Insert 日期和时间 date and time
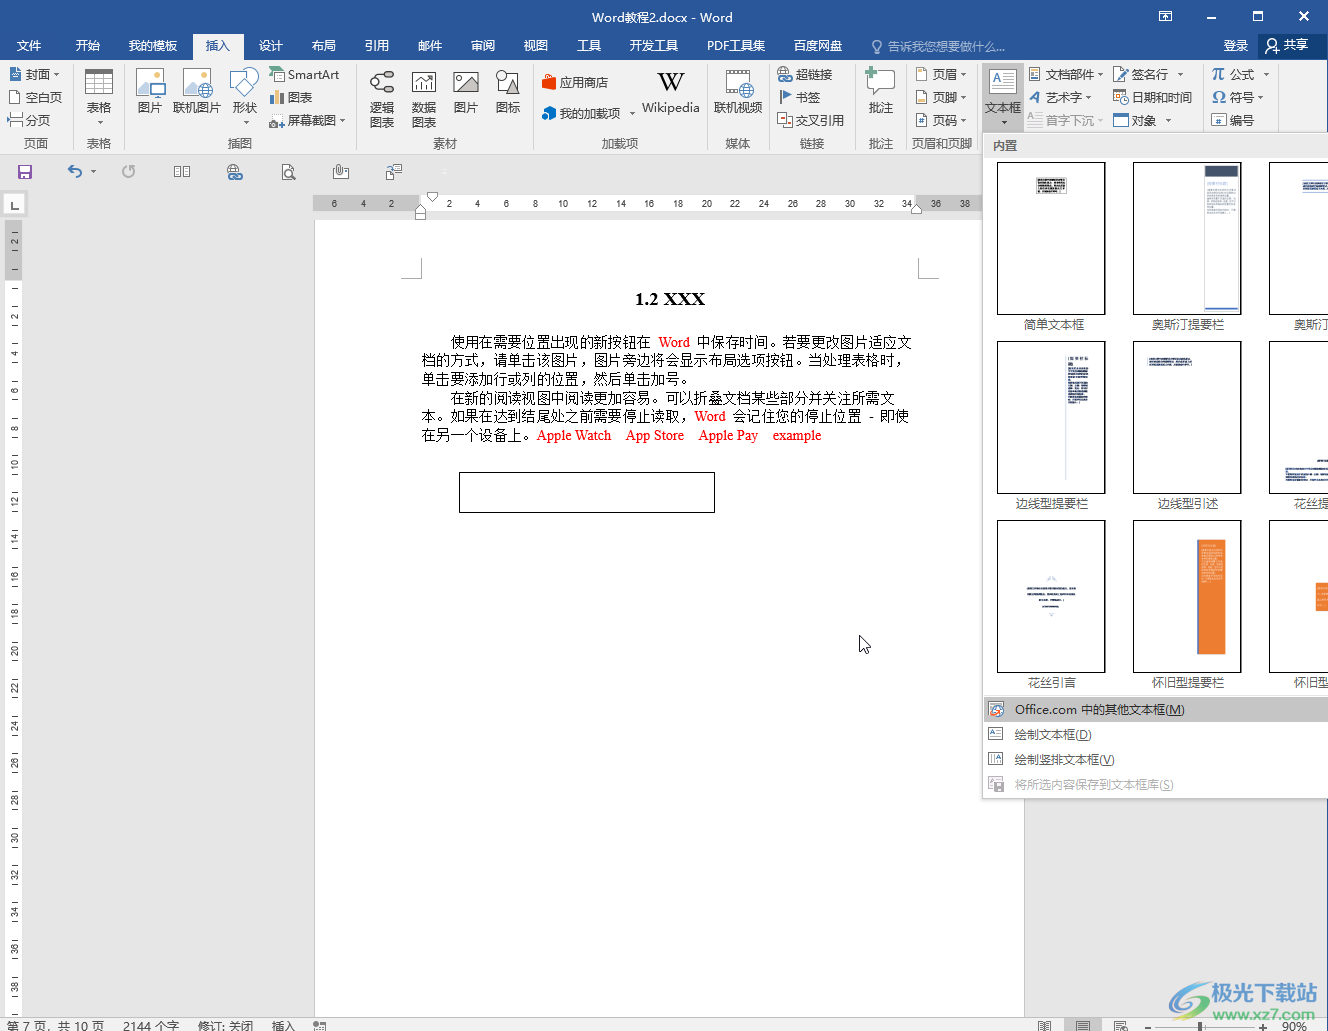Image resolution: width=1328 pixels, height=1031 pixels. [x=1153, y=98]
